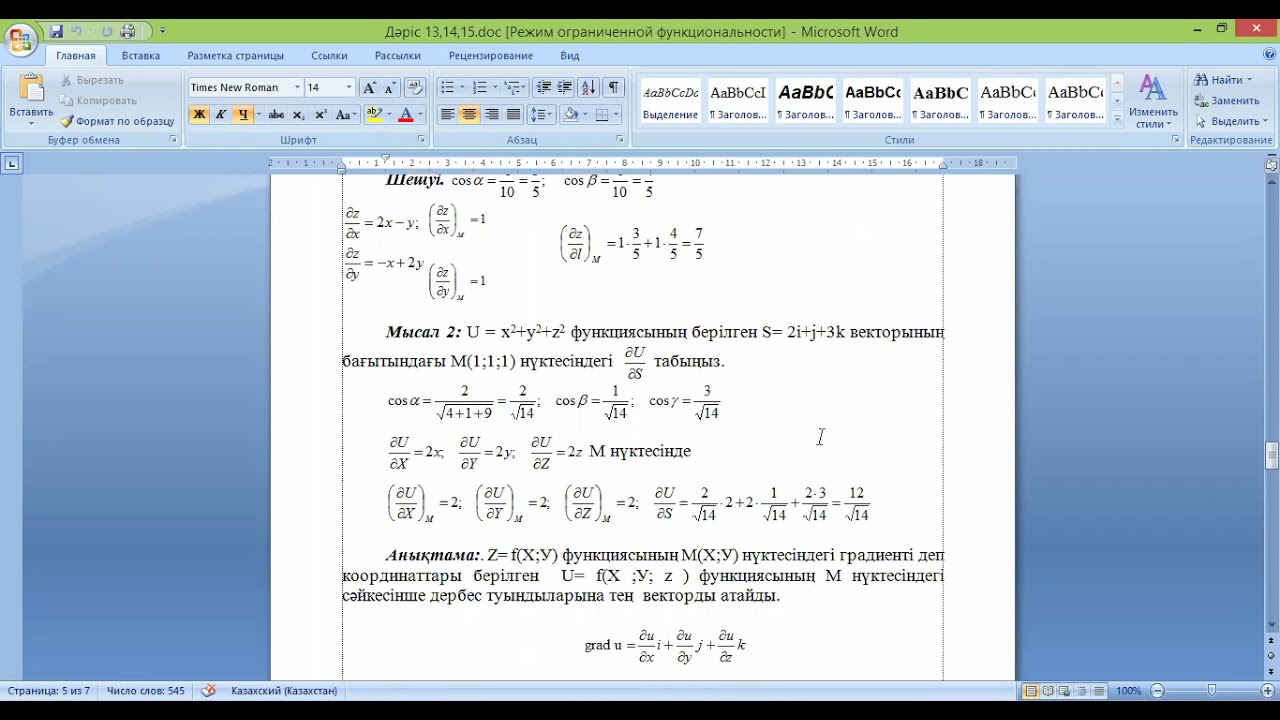Screen dimensions: 1280x720
Task: Open Шрифт dialog launcher
Action: click(x=421, y=140)
